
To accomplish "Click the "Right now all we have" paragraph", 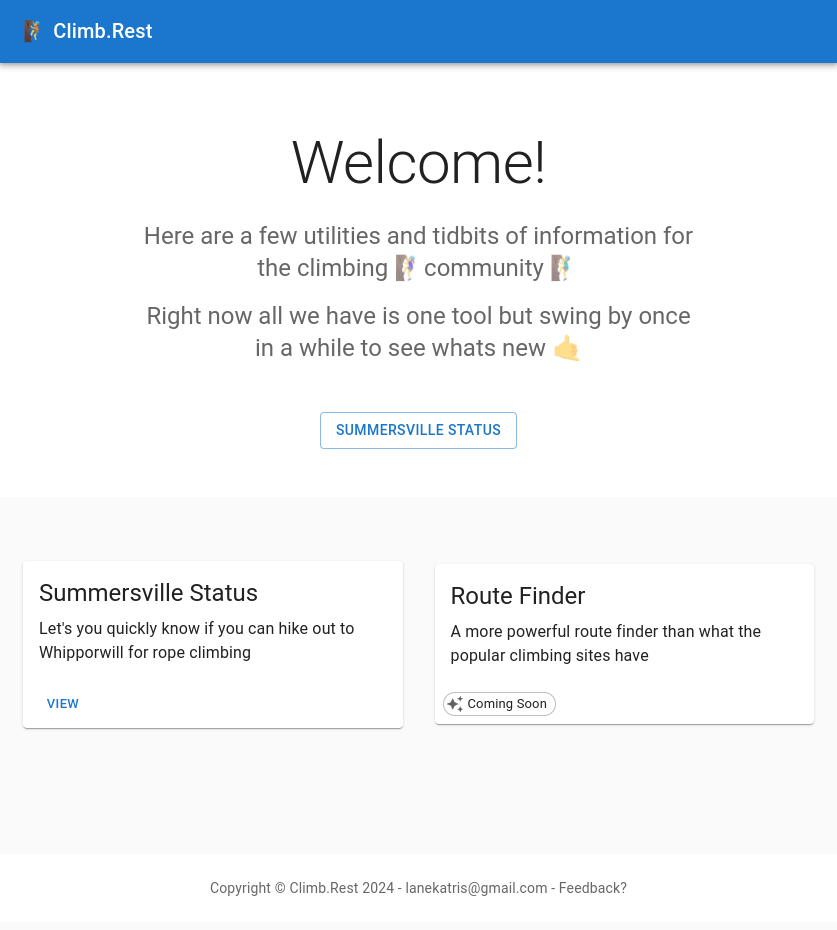I will pos(418,317).
